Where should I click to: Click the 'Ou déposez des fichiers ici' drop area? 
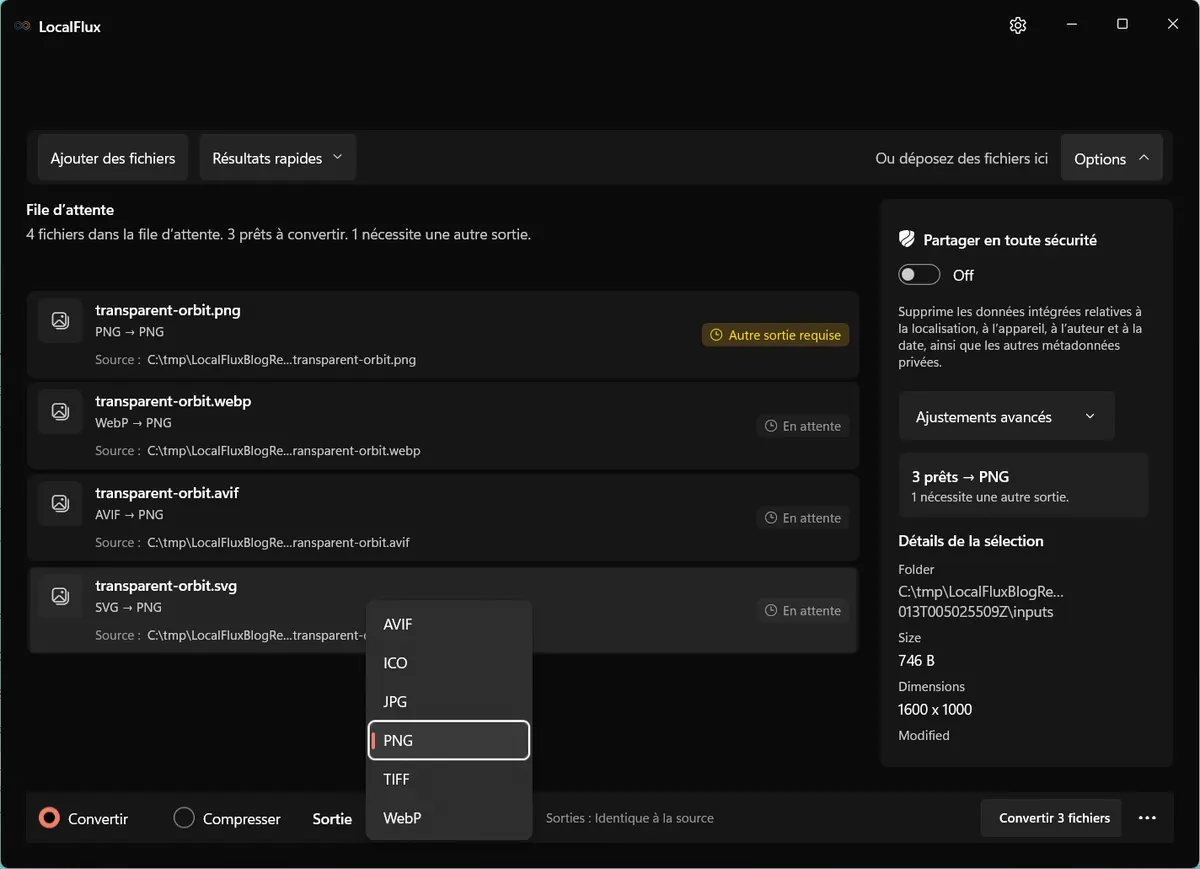pyautogui.click(x=962, y=158)
